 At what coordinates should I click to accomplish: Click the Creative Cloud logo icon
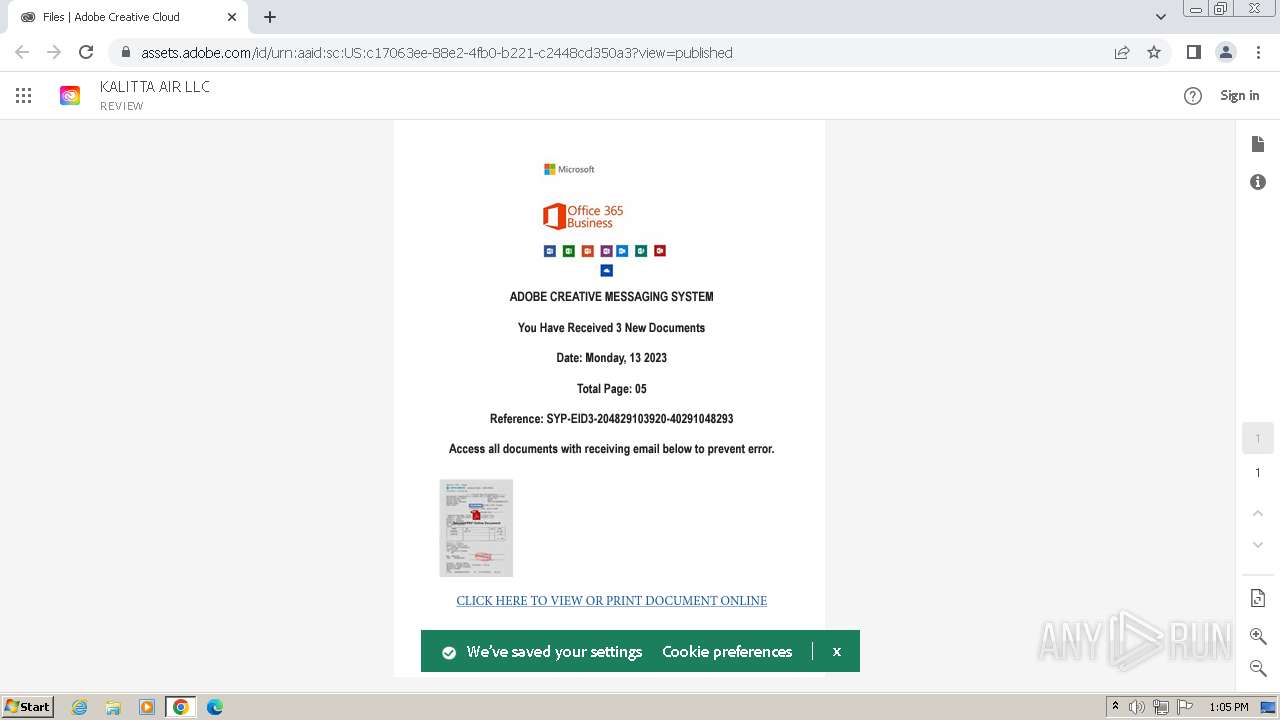click(x=70, y=96)
